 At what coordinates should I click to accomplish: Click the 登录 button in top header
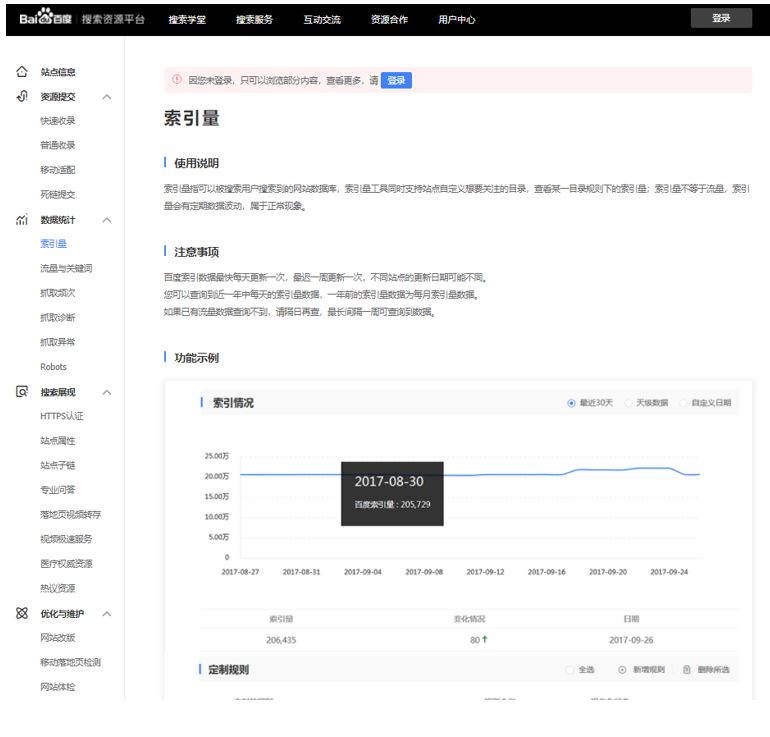[721, 18]
